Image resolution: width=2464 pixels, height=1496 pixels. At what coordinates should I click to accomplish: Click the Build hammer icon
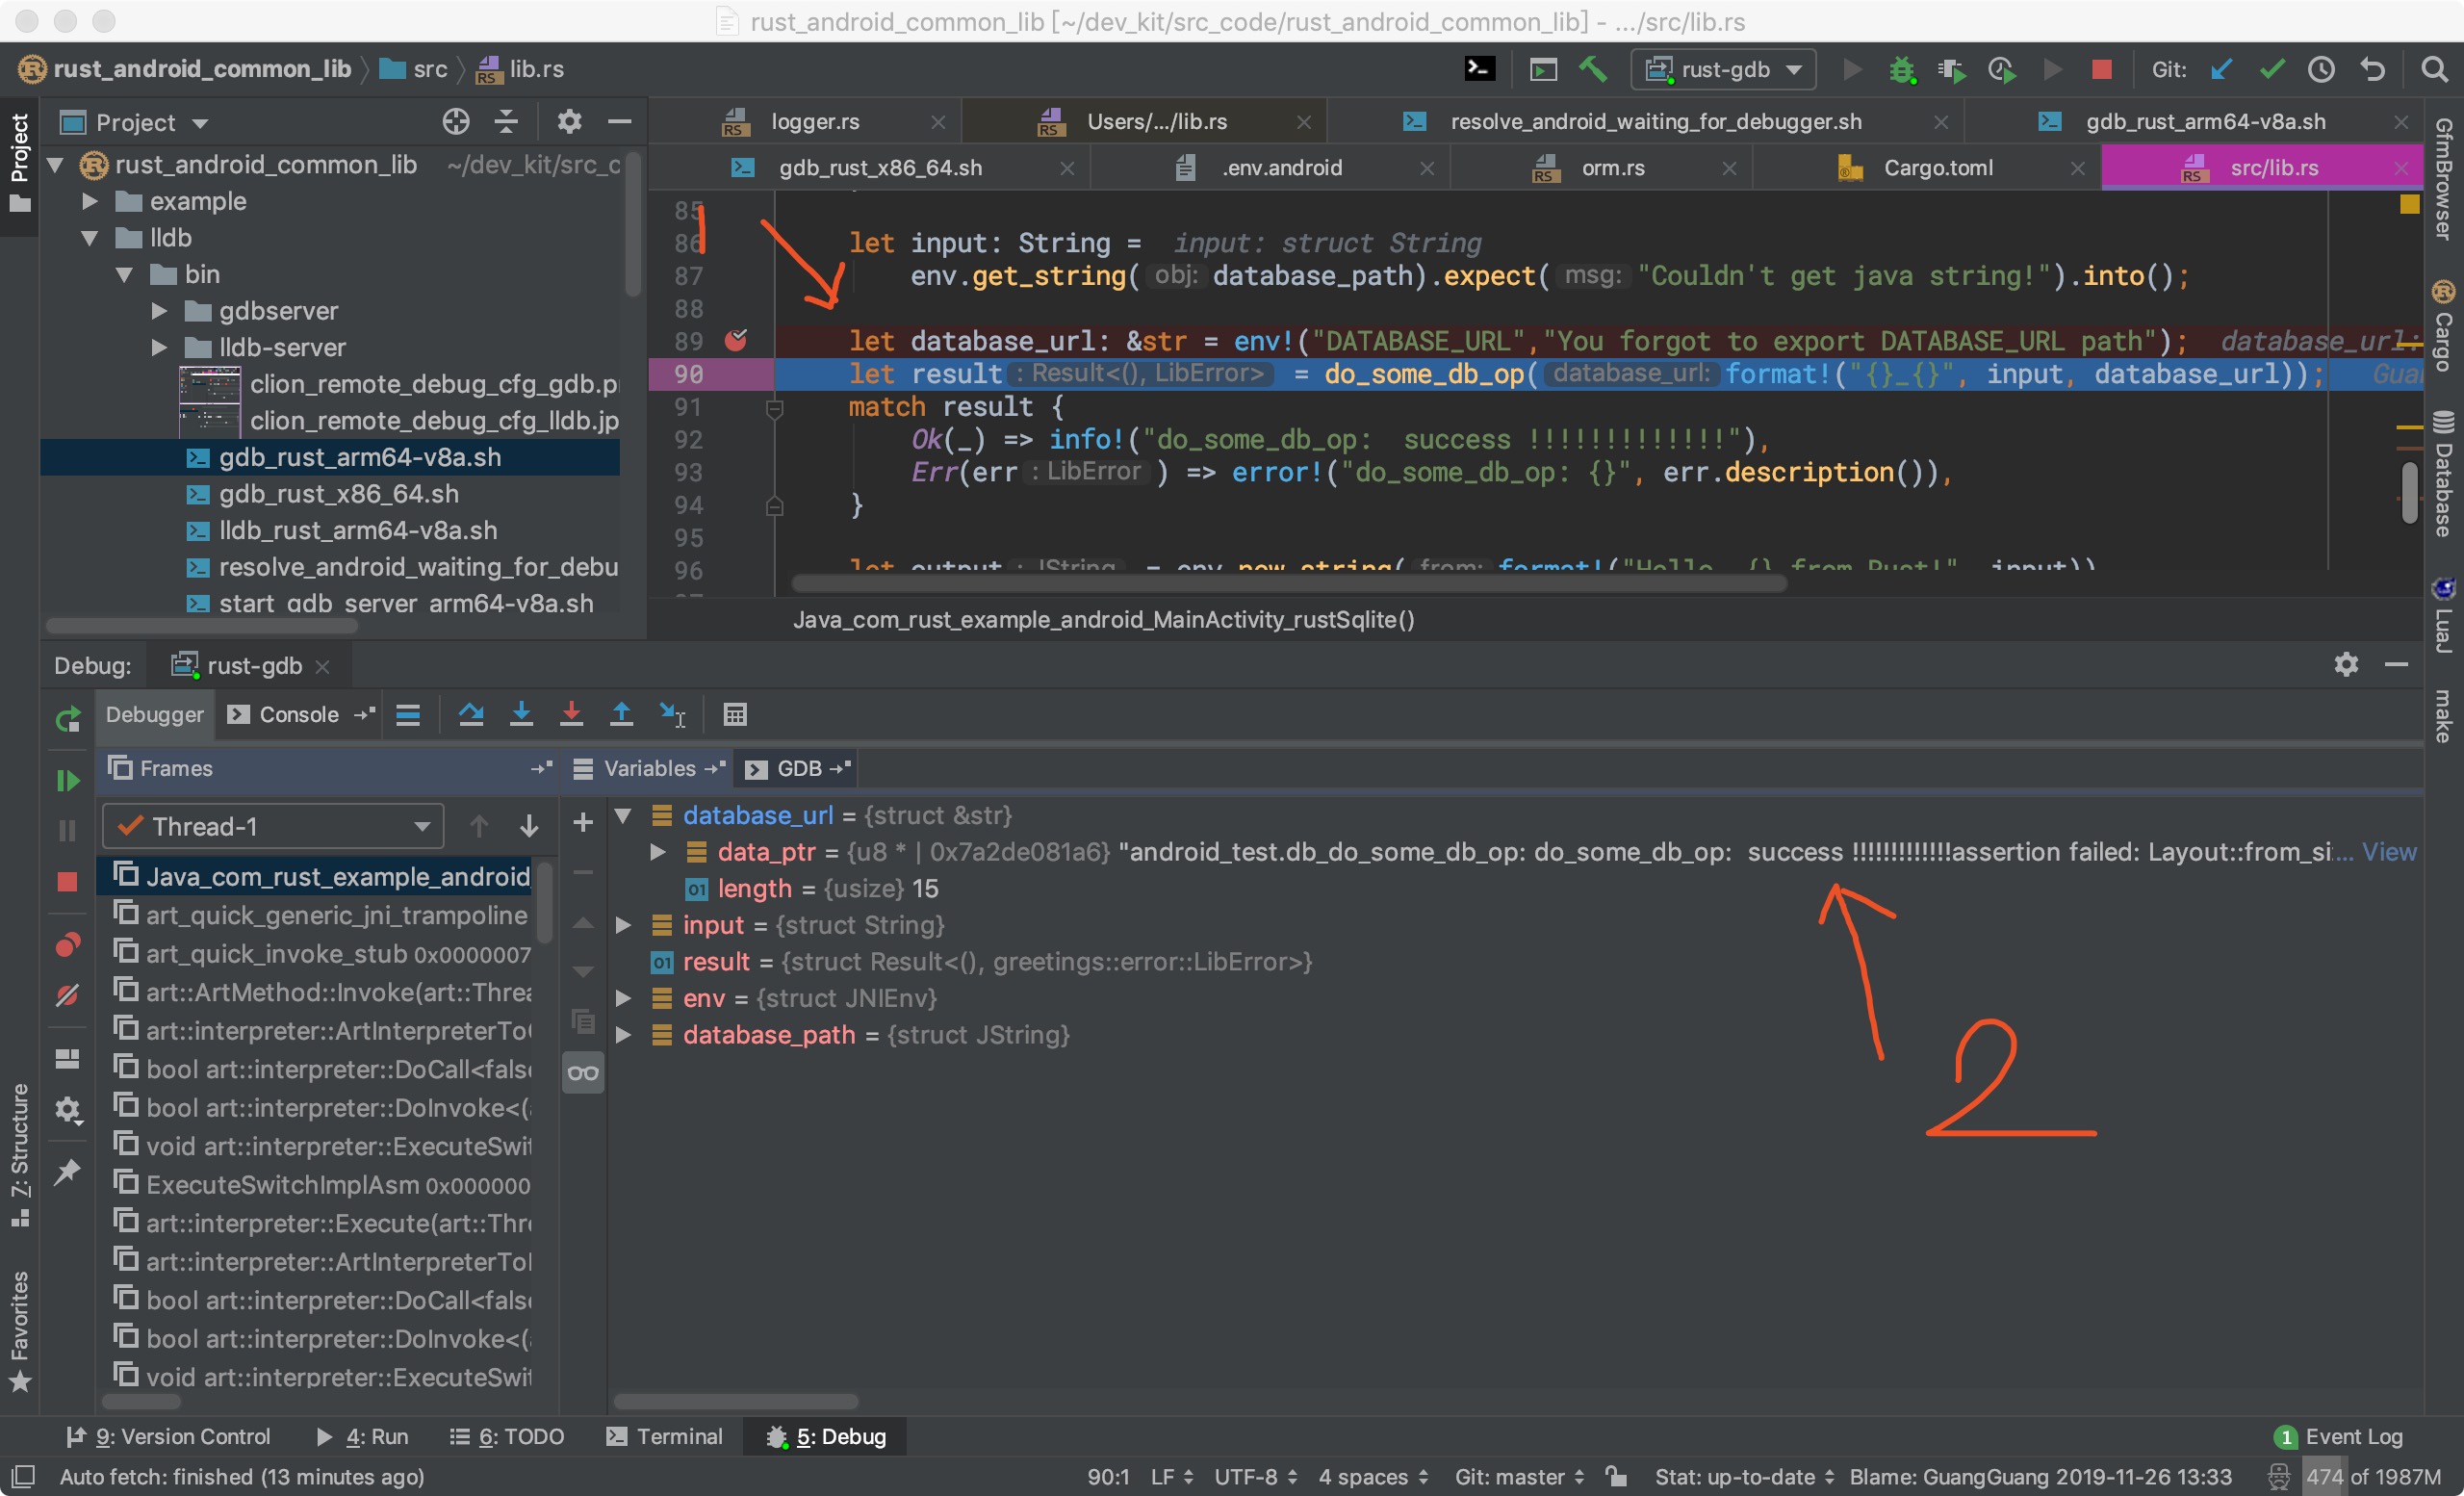(1593, 69)
